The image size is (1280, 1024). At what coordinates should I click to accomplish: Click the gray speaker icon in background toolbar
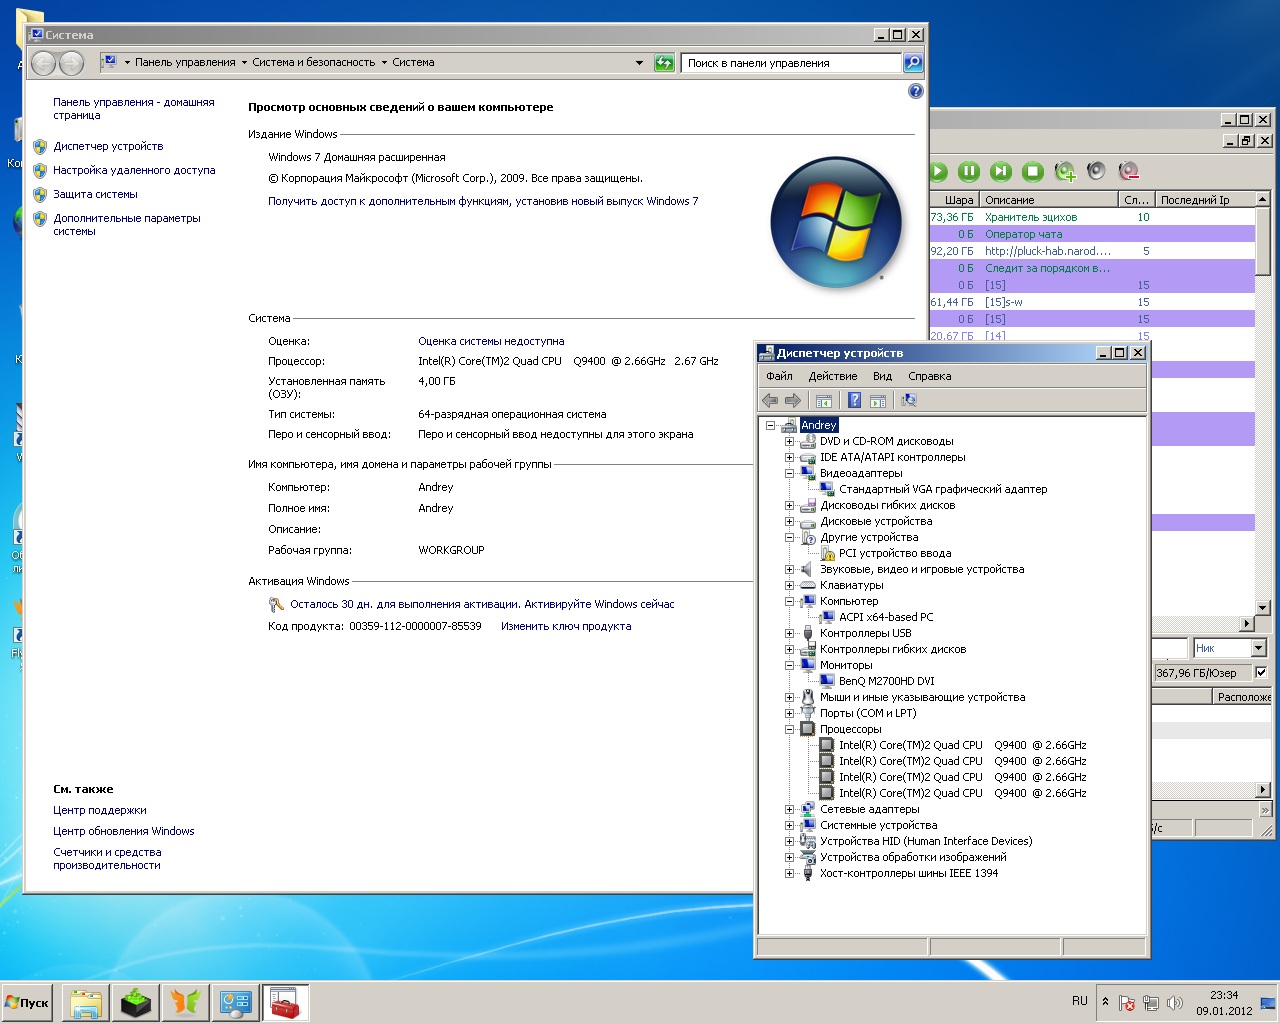1097,171
